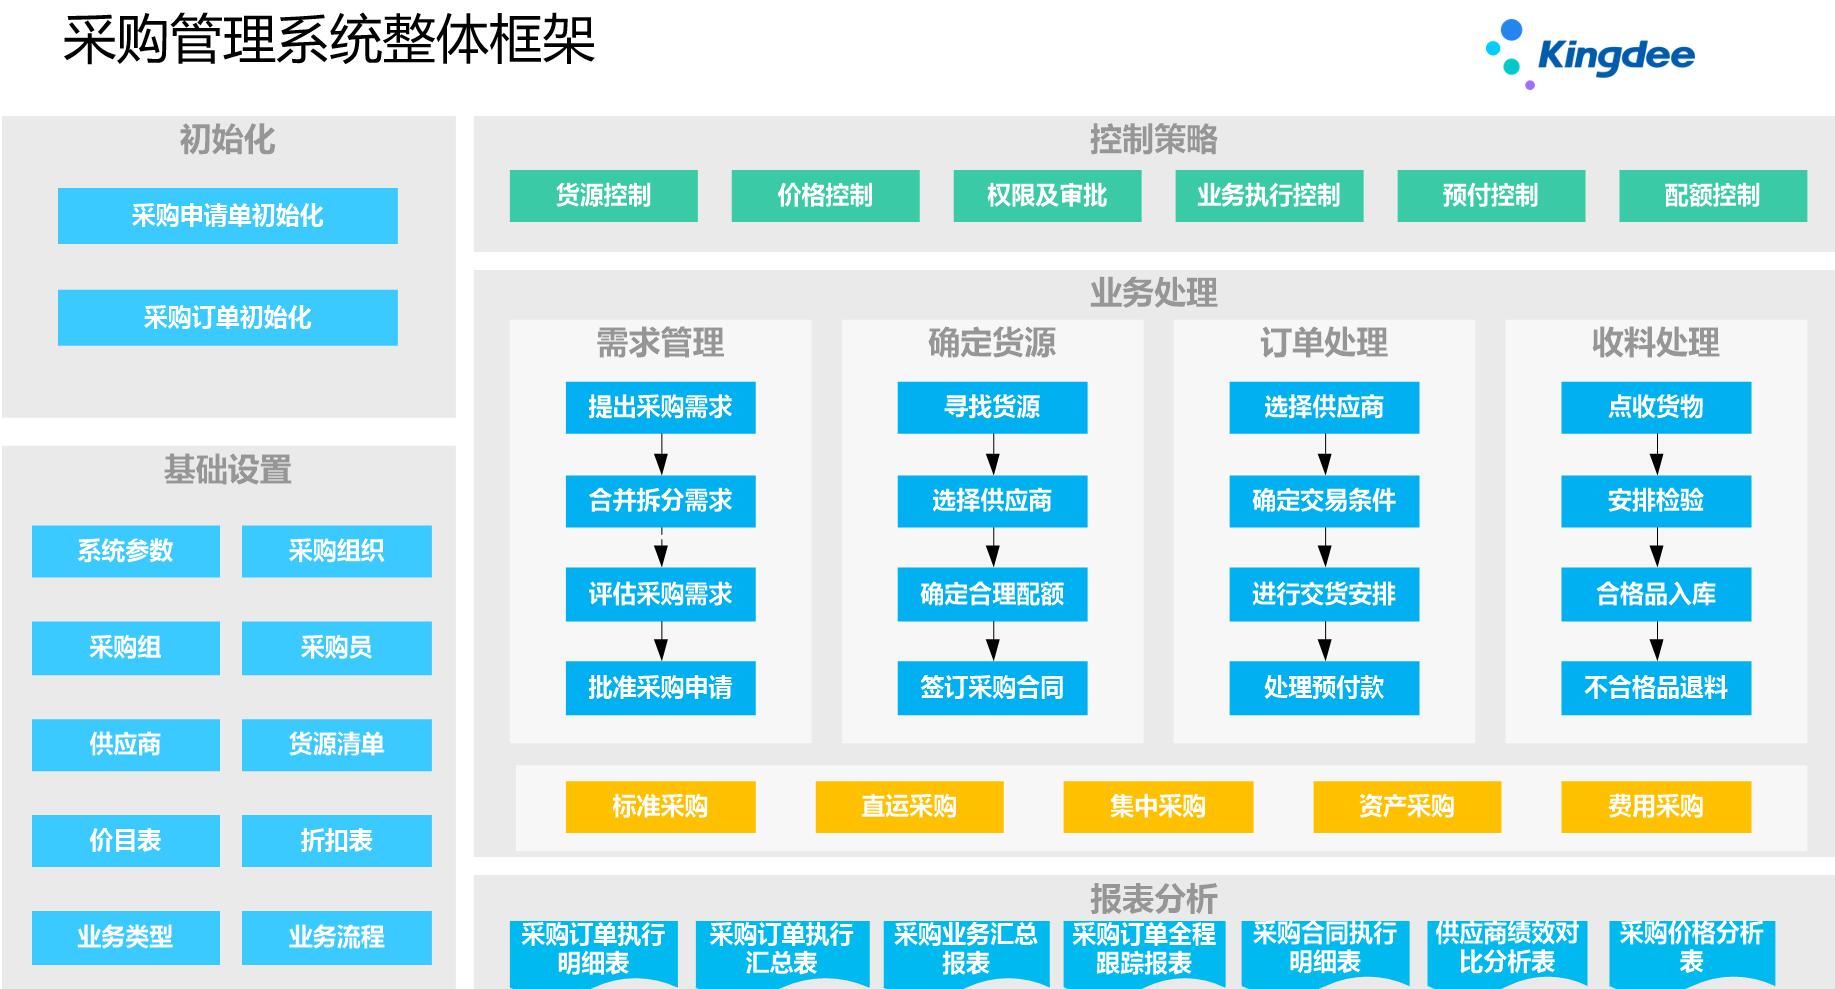Choose the 直运采购 yellow box
This screenshot has height=989, width=1835.
909,807
